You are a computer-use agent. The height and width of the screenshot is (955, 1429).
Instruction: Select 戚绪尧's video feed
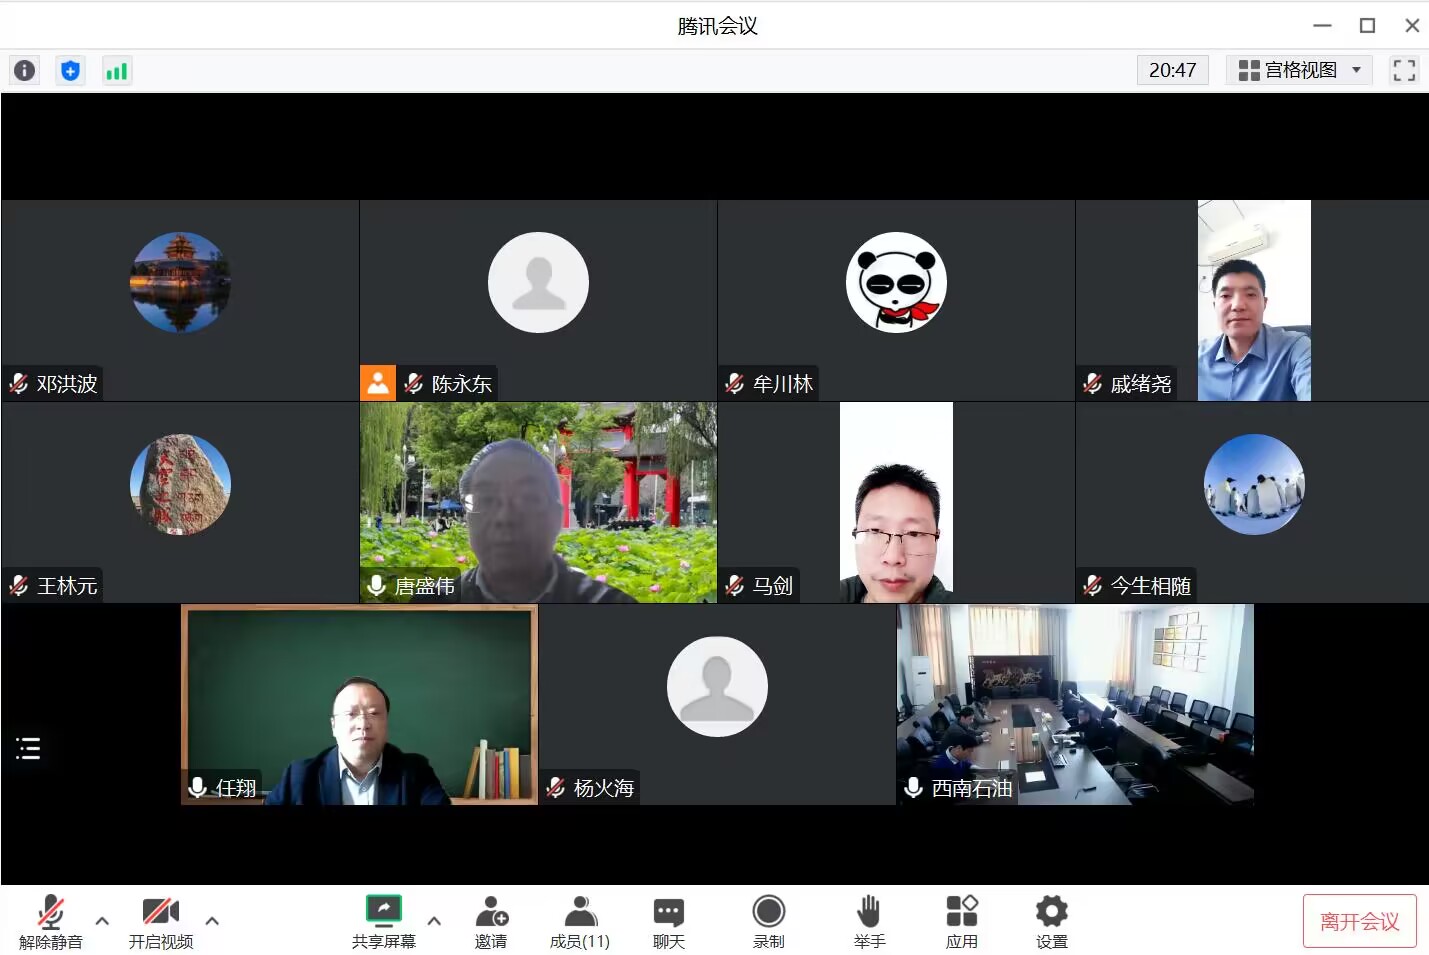click(x=1254, y=300)
